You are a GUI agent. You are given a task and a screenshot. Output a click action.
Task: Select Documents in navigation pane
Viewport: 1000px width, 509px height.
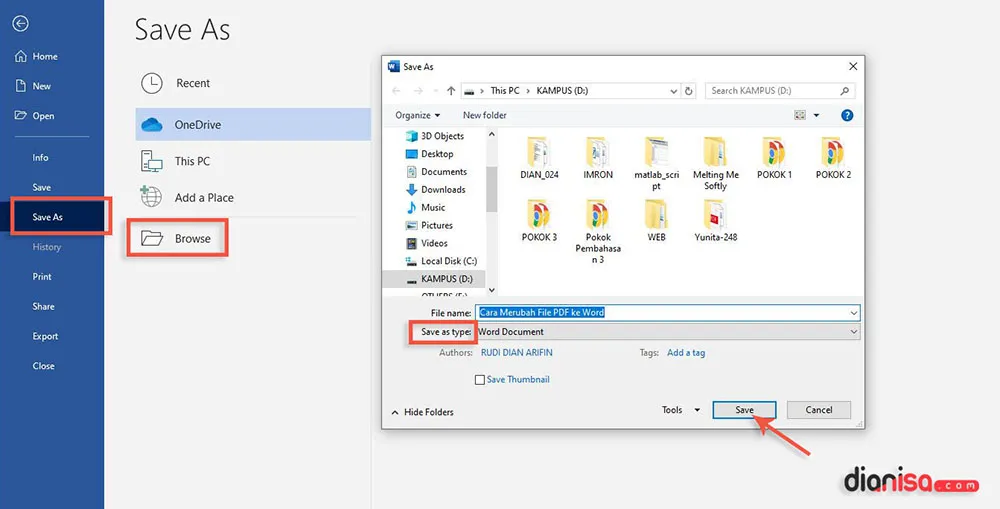point(436,172)
